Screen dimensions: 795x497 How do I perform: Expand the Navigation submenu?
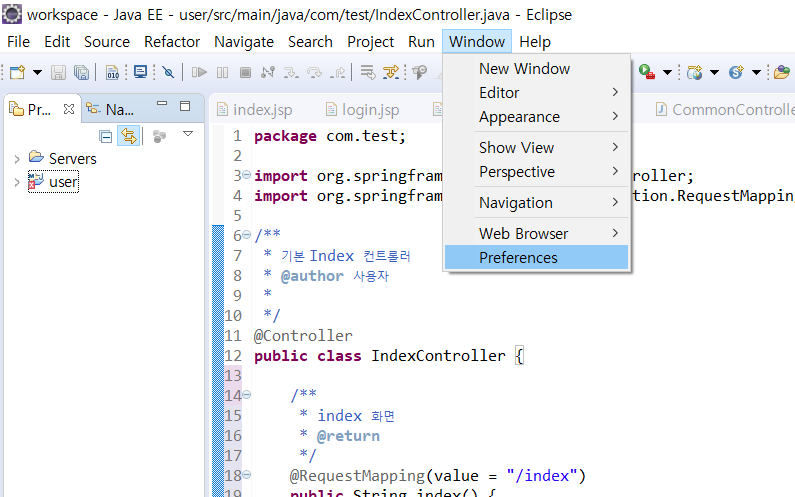[x=536, y=203]
